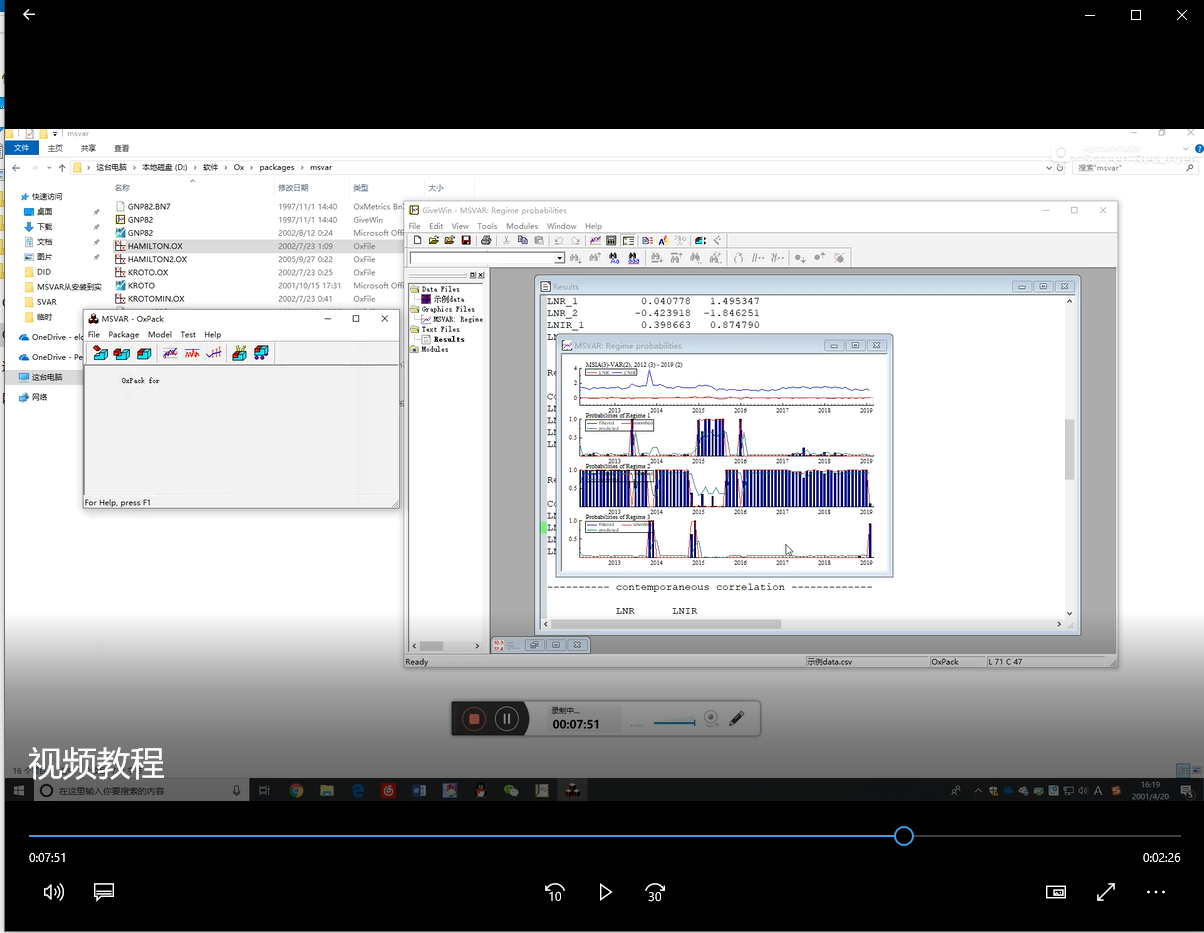Screen dimensions: 1204x933
Task: Open the video volume control
Action: tap(54, 892)
